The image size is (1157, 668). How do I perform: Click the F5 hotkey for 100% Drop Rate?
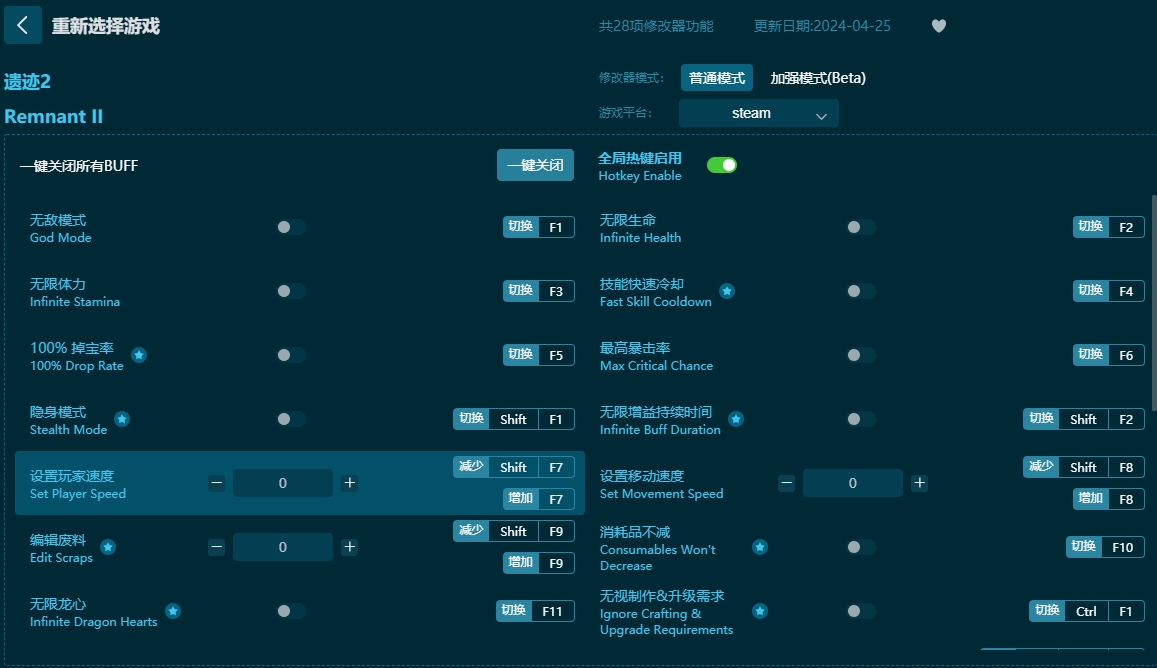(556, 355)
